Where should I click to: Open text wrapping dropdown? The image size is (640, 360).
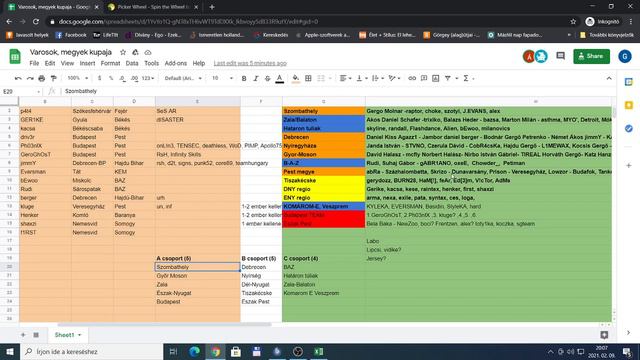tap(378, 78)
